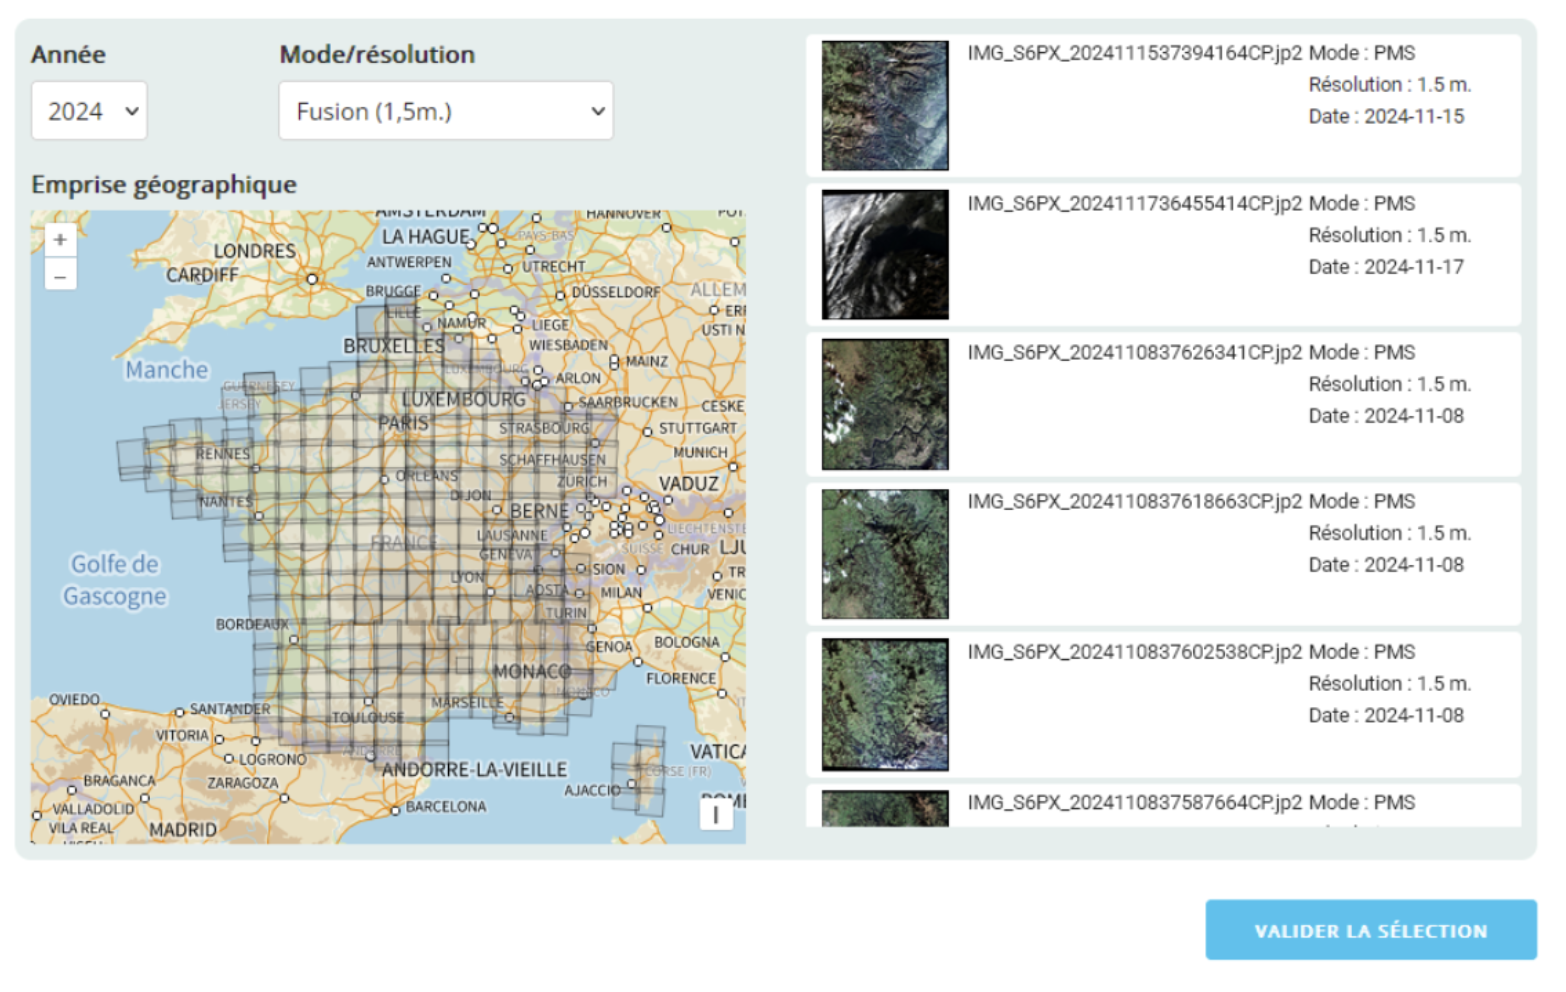Select the cloudy thumbnail dated 2024-11-17

coord(884,255)
